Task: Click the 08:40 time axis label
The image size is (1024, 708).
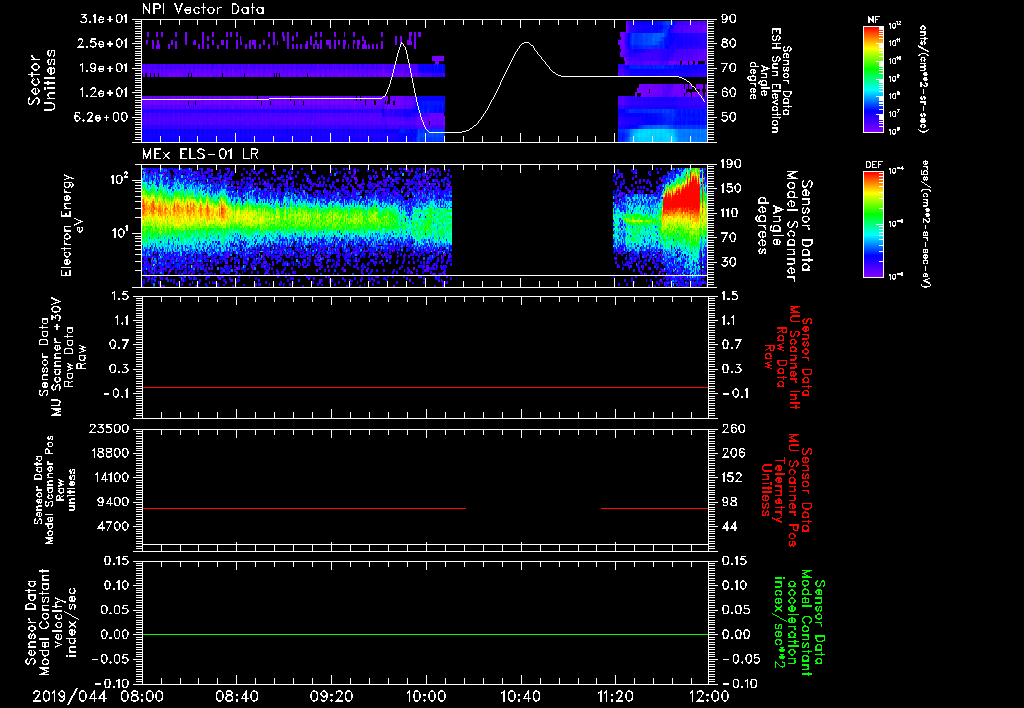Action: coord(238,696)
